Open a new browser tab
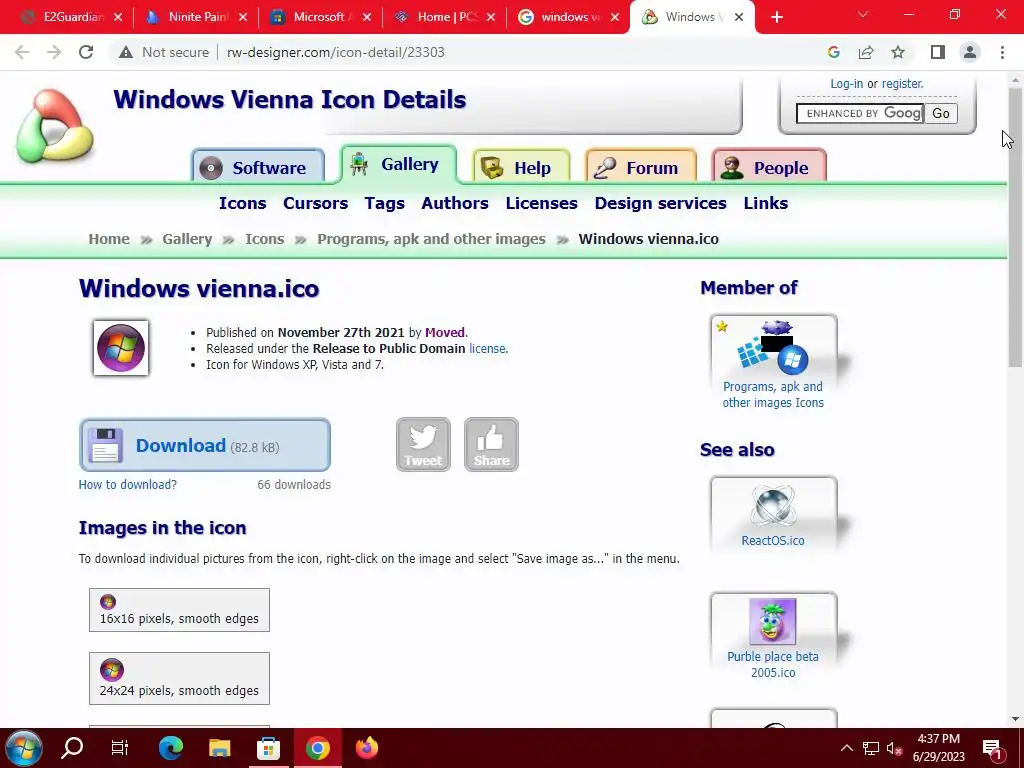Viewport: 1024px width, 768px height. (776, 17)
